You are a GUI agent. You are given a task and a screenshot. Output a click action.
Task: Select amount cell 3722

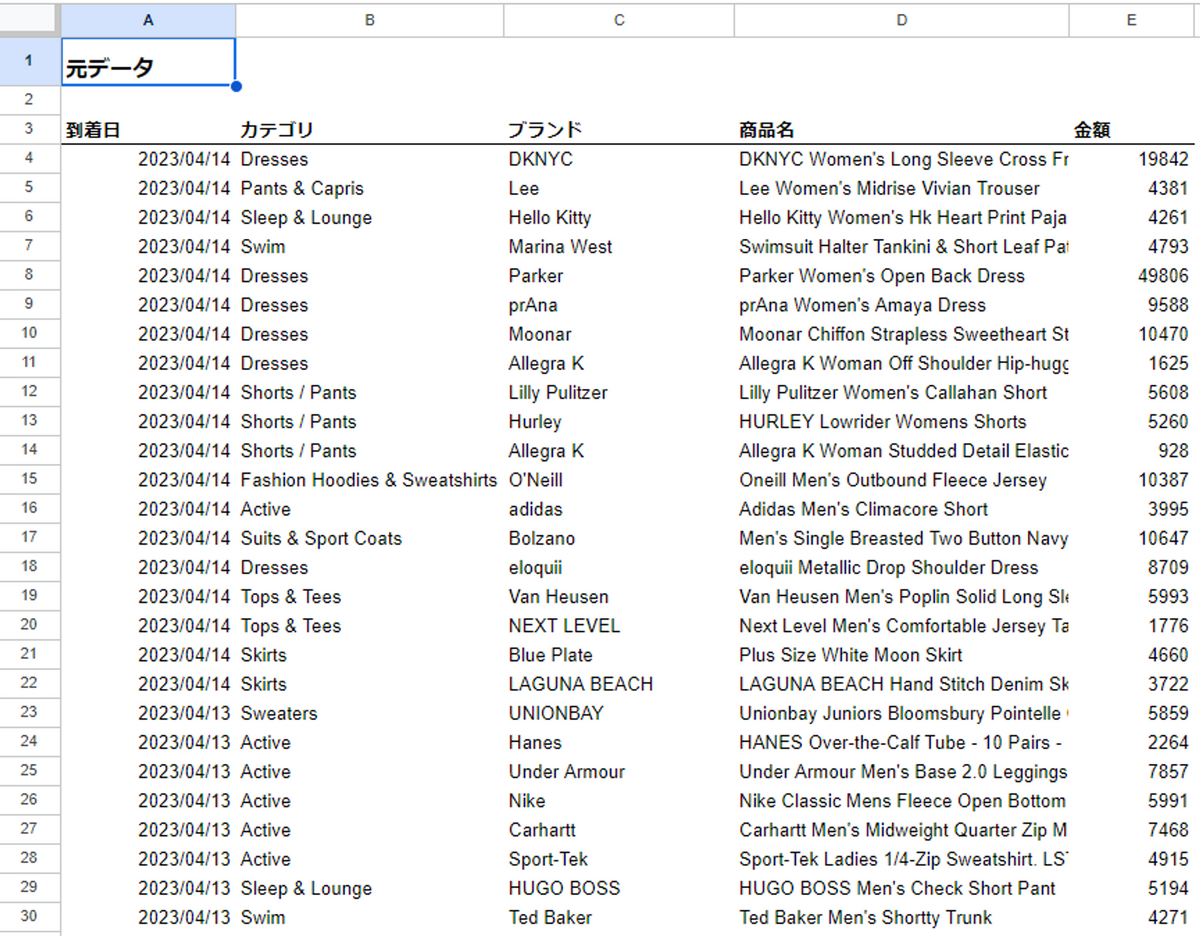[1131, 684]
